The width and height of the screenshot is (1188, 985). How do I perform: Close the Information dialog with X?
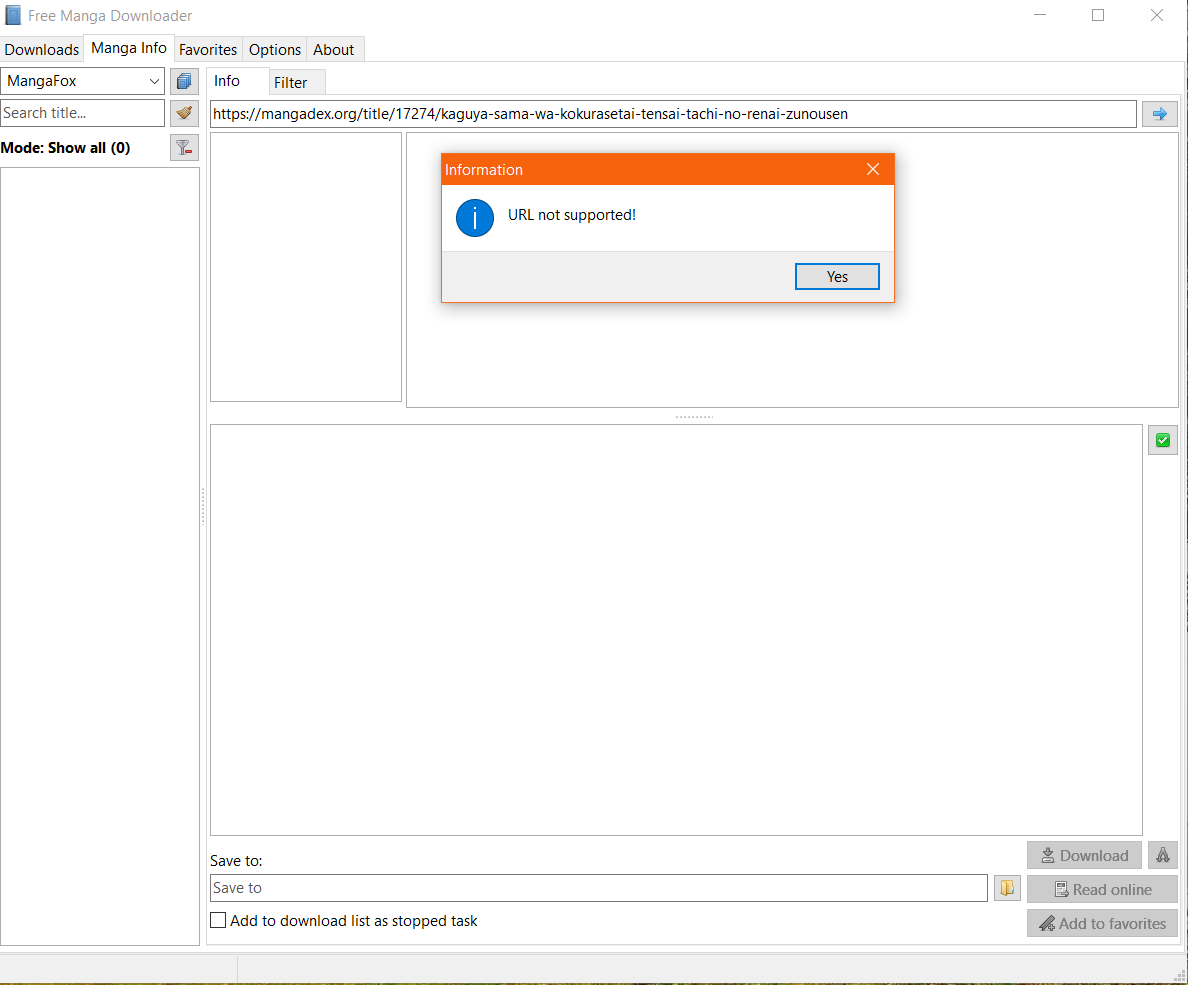873,169
